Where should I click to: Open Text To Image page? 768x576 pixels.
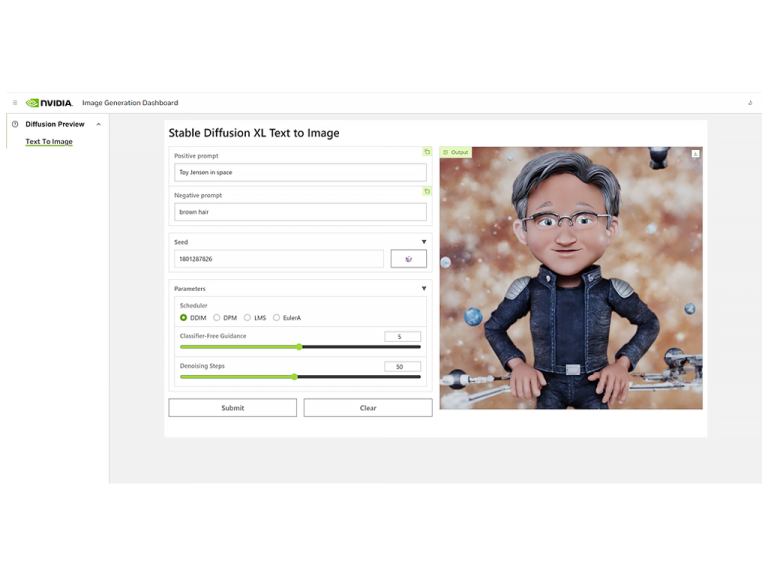49,142
